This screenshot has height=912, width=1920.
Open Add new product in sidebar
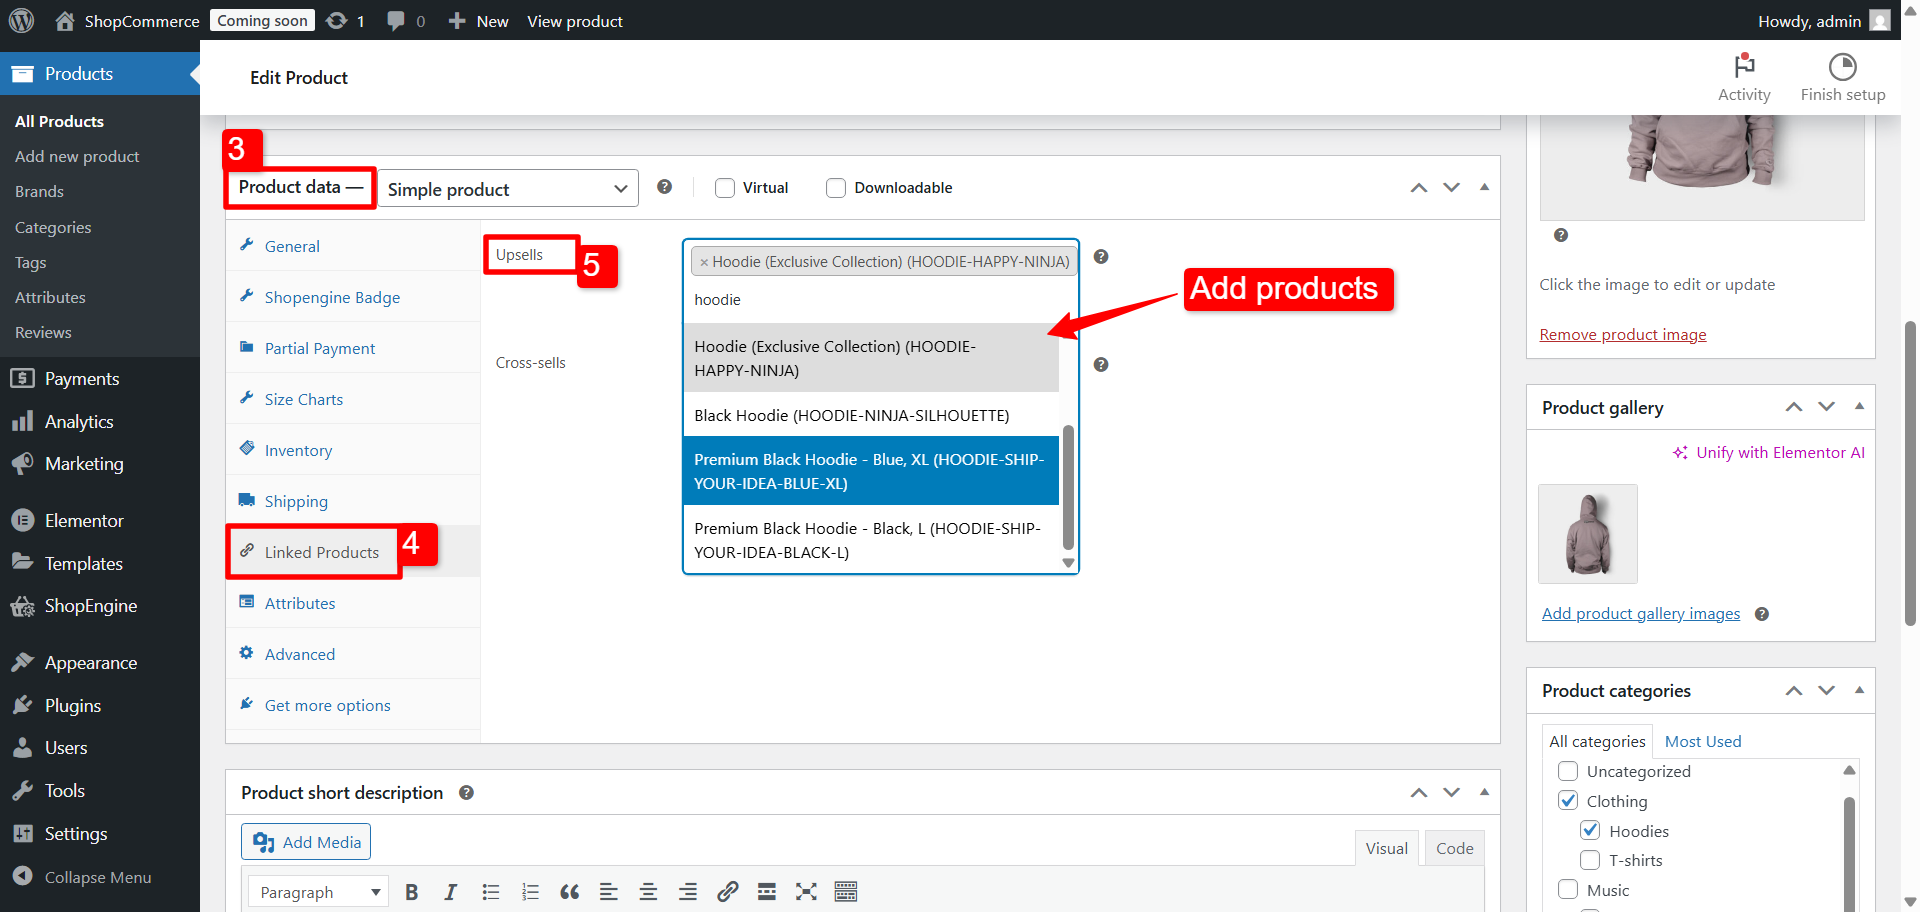point(77,157)
